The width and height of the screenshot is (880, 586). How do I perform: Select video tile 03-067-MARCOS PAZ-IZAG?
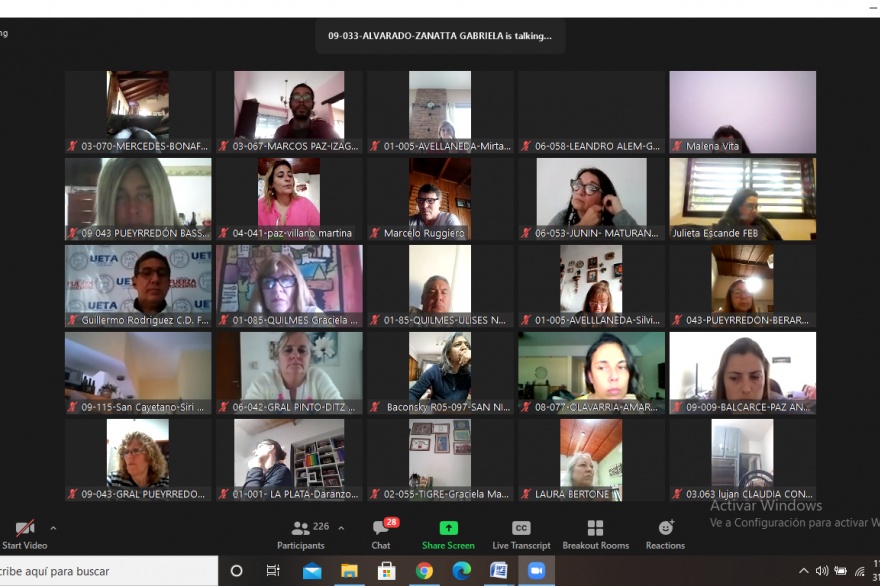tap(289, 111)
